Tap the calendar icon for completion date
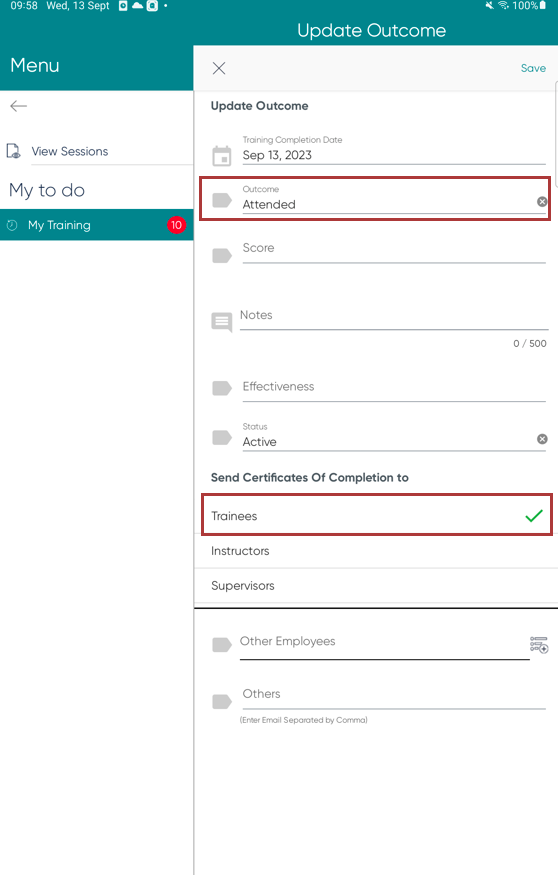Image resolution: width=558 pixels, height=875 pixels. (222, 156)
